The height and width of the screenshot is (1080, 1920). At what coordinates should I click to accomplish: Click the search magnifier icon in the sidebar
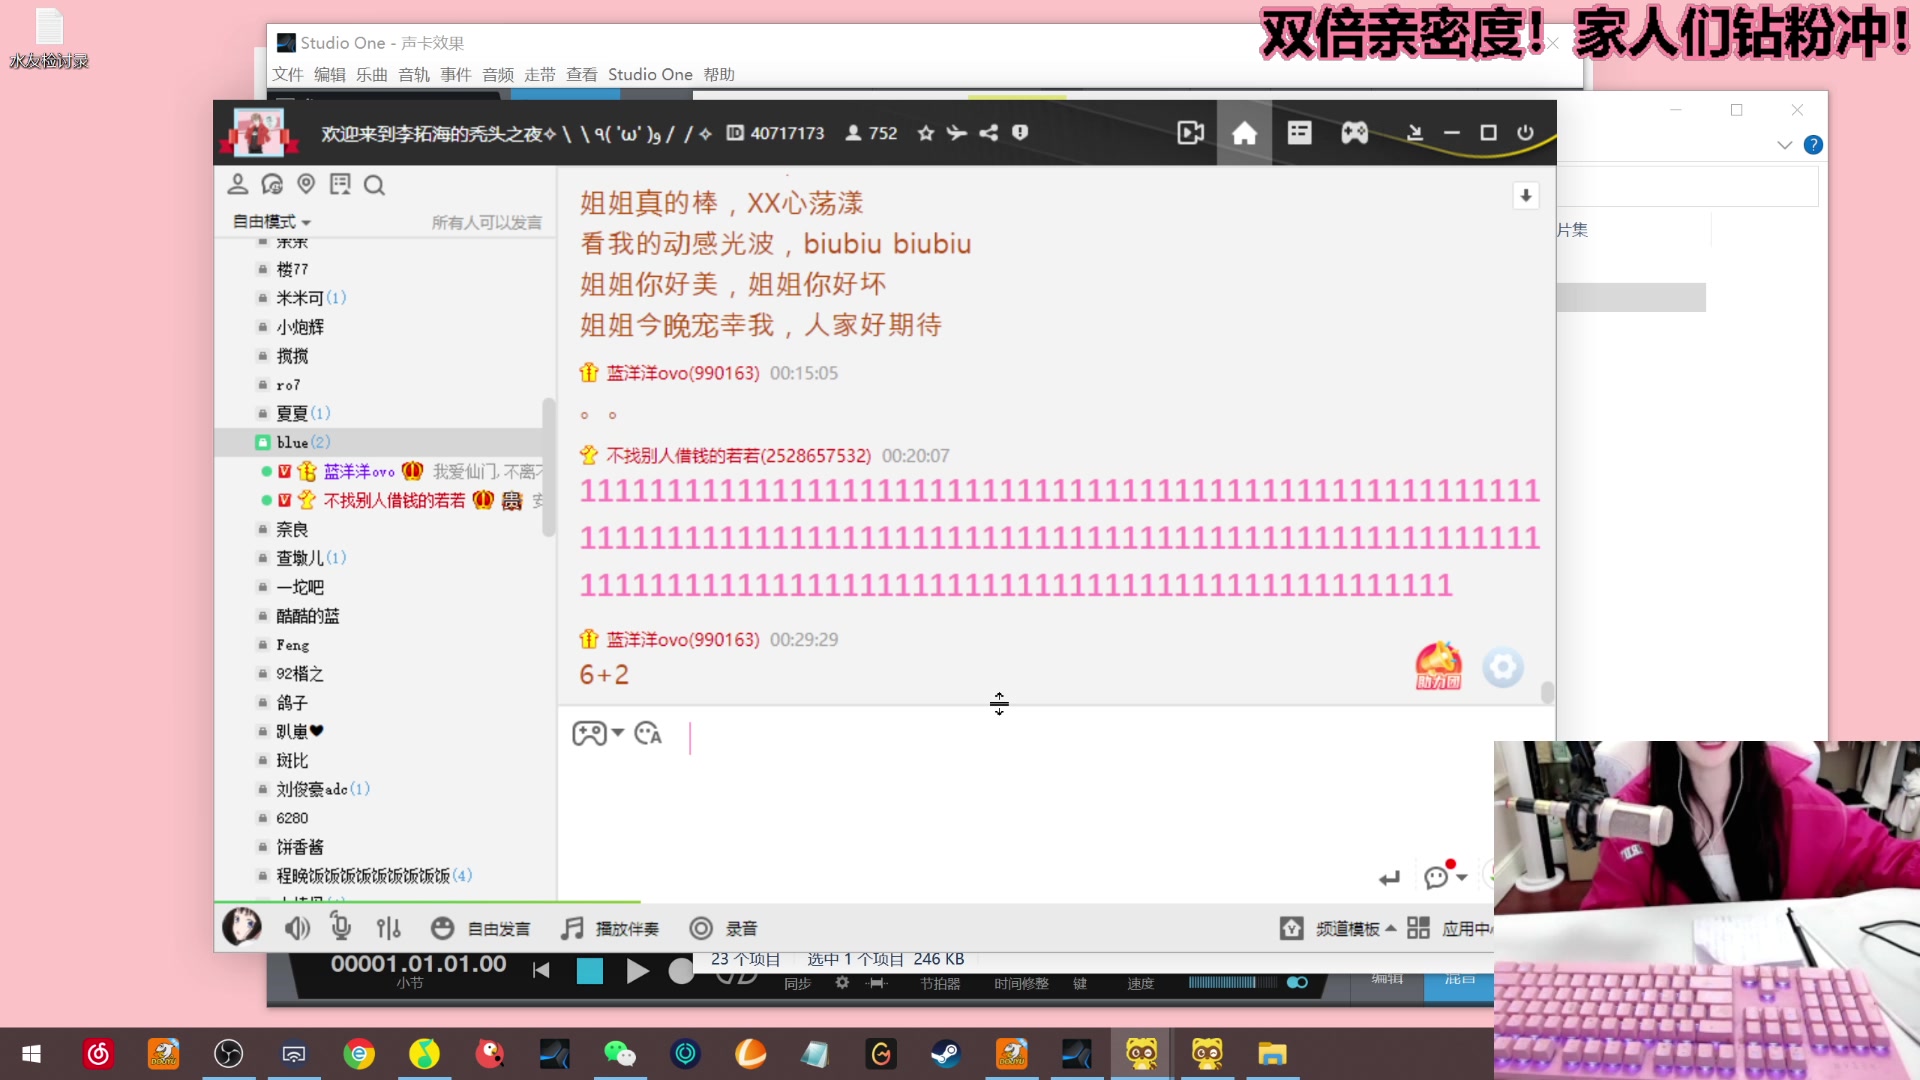[374, 185]
